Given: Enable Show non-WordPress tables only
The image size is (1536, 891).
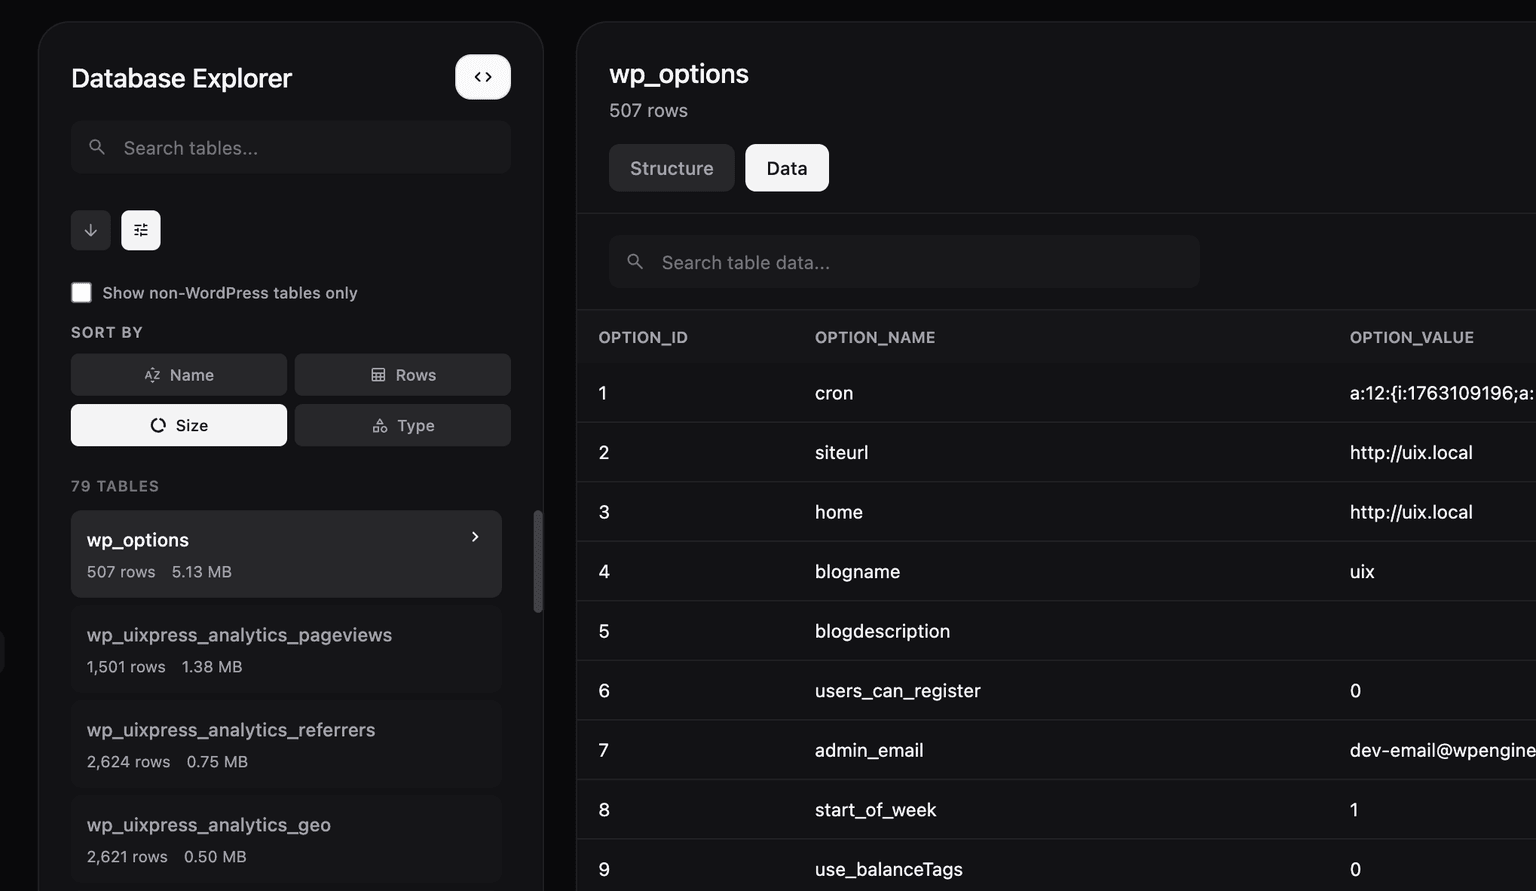Looking at the screenshot, I should click(x=81, y=292).
